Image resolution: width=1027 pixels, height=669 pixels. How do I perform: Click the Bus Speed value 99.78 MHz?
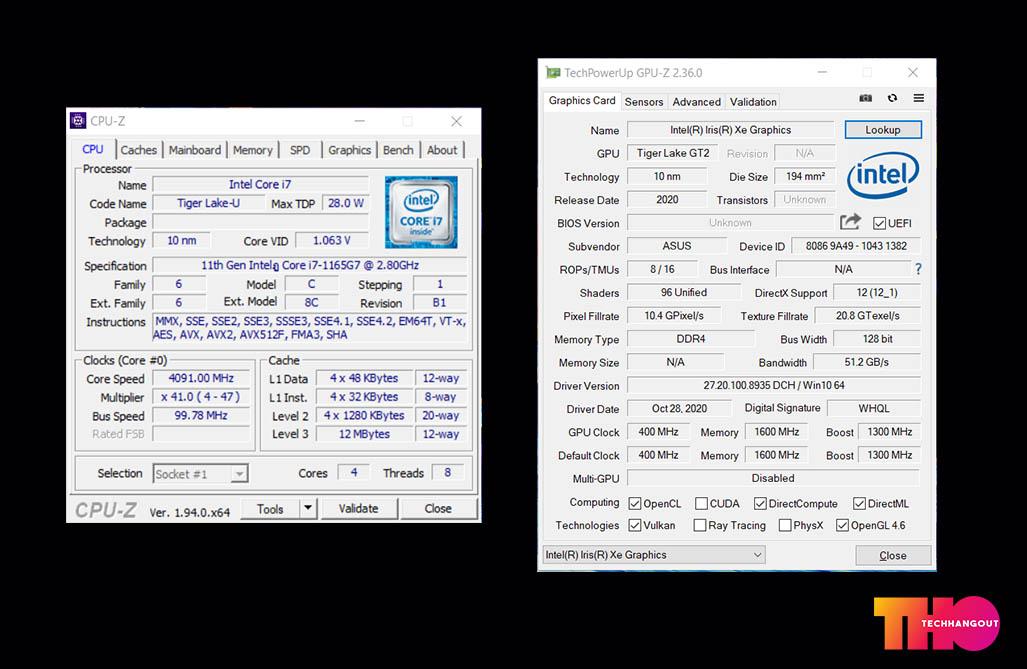[x=201, y=415]
